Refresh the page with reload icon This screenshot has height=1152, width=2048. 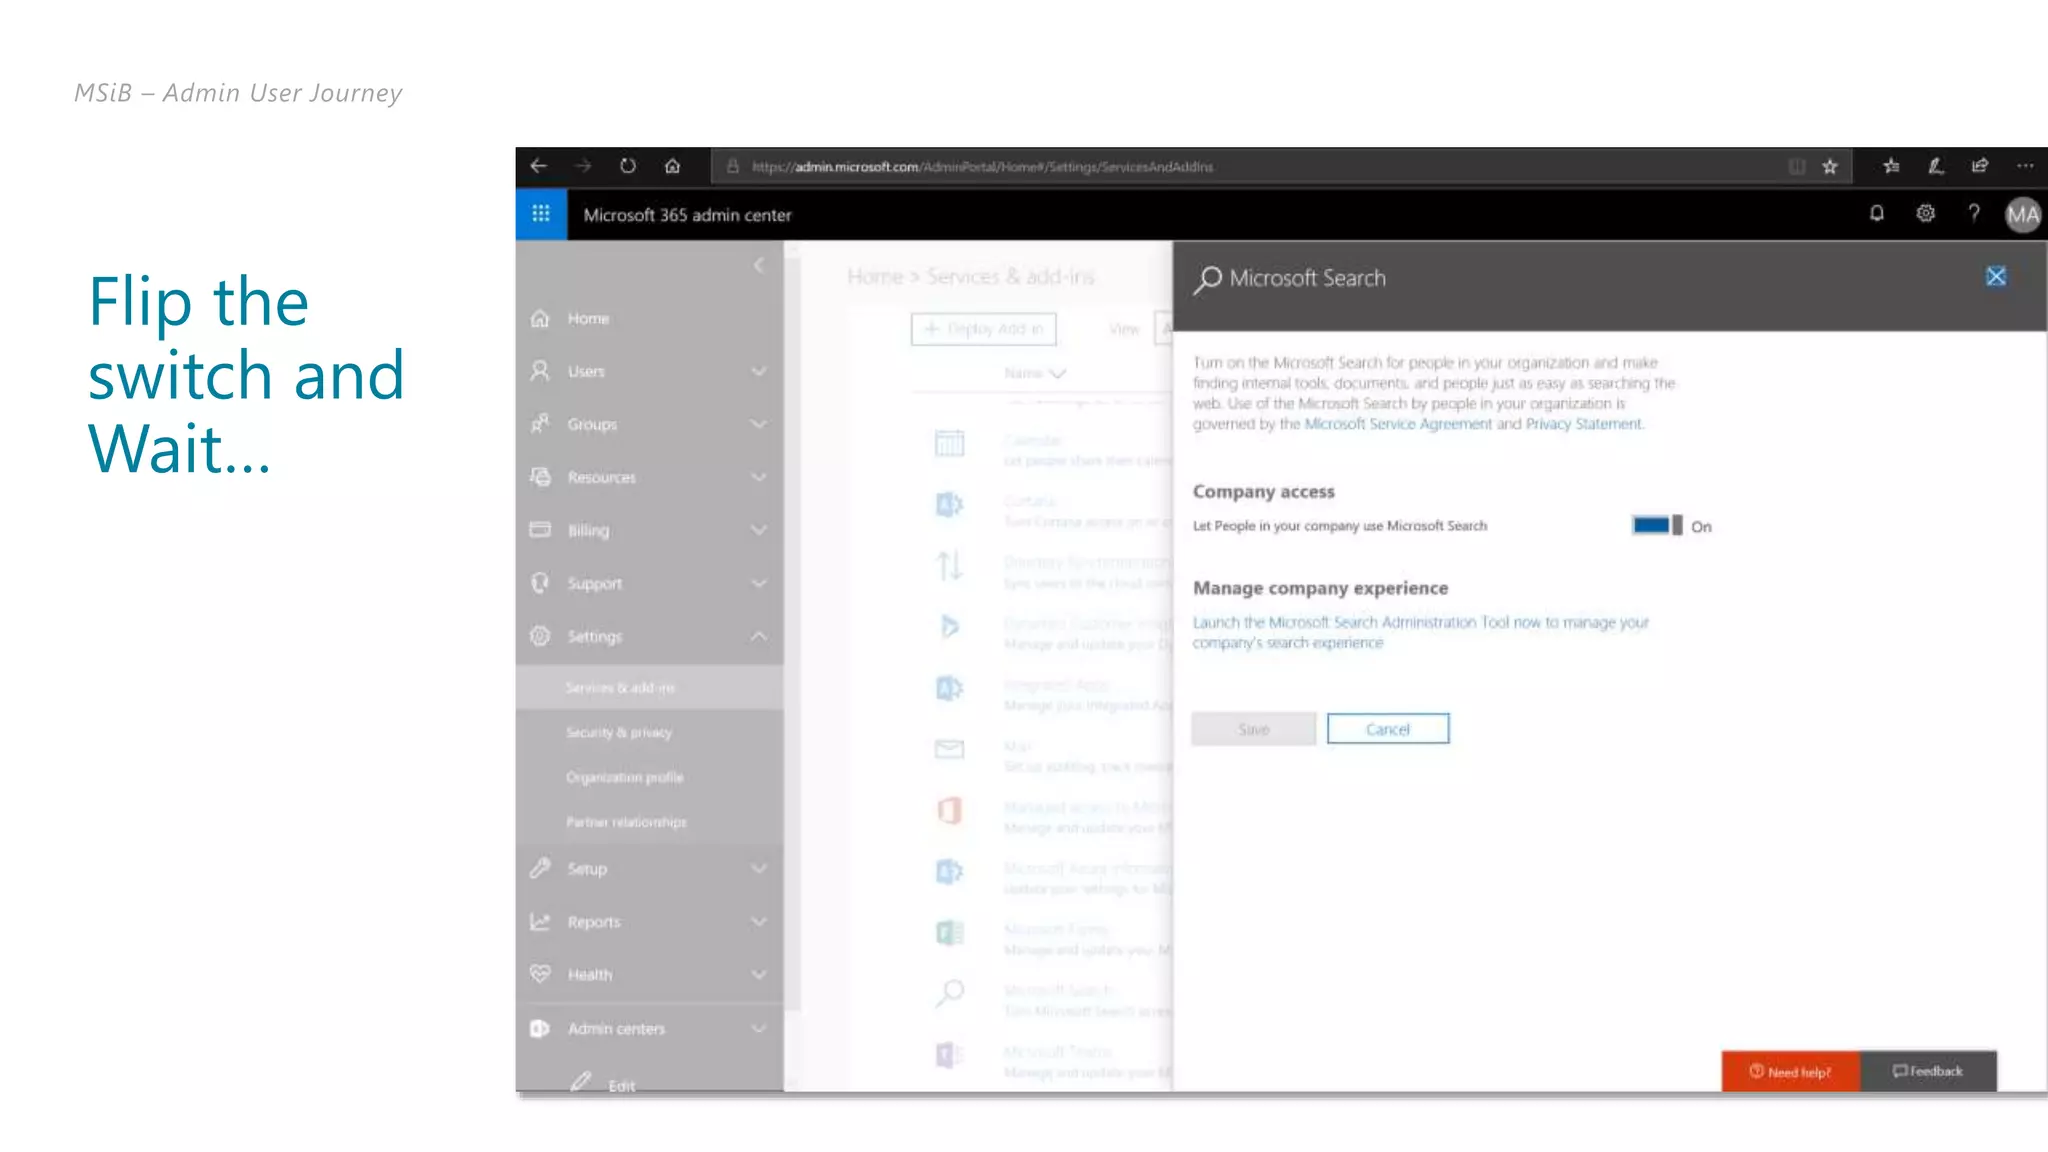coord(628,166)
